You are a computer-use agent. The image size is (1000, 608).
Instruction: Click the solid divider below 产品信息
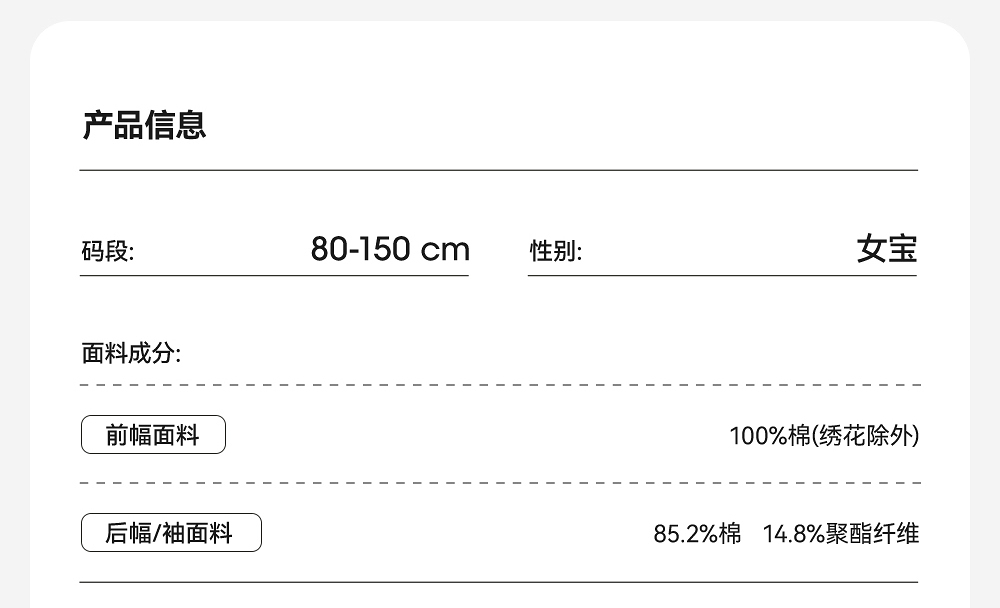click(499, 171)
